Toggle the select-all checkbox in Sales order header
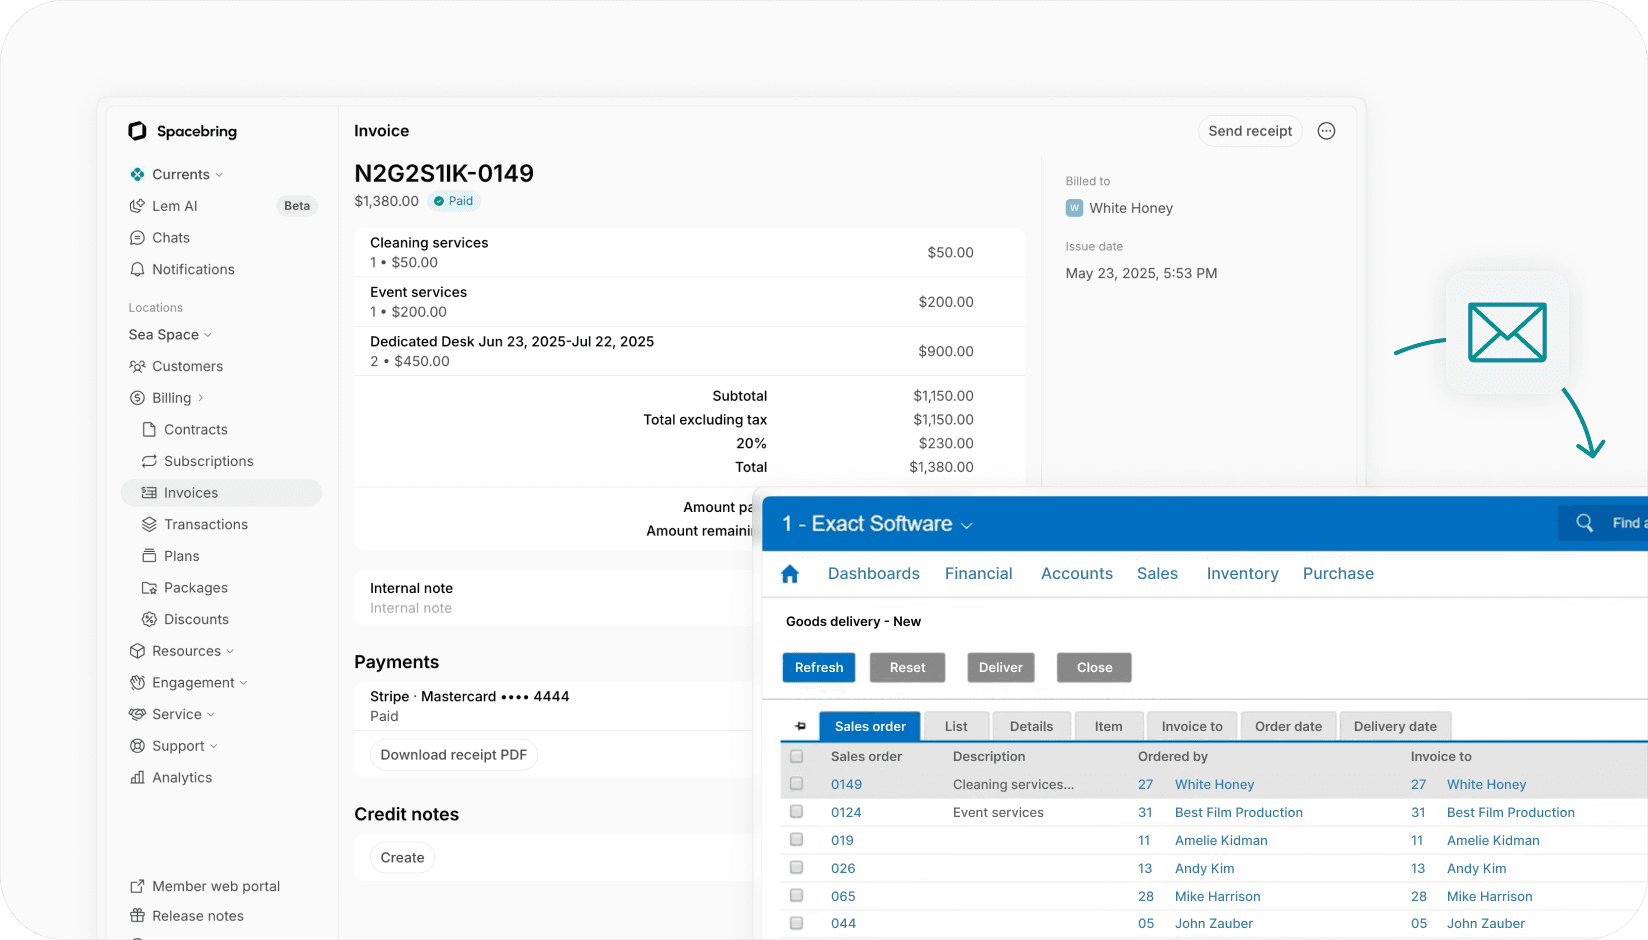Viewport: 1648px width, 940px height. (797, 757)
